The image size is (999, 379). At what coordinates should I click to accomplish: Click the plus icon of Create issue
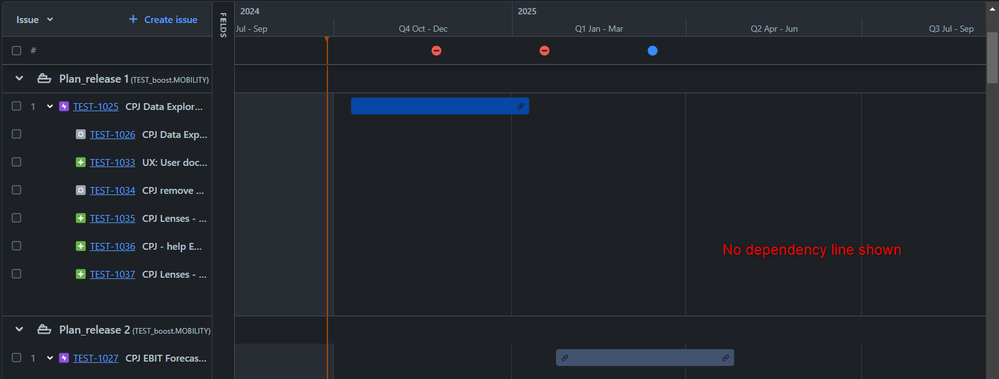[x=133, y=19]
